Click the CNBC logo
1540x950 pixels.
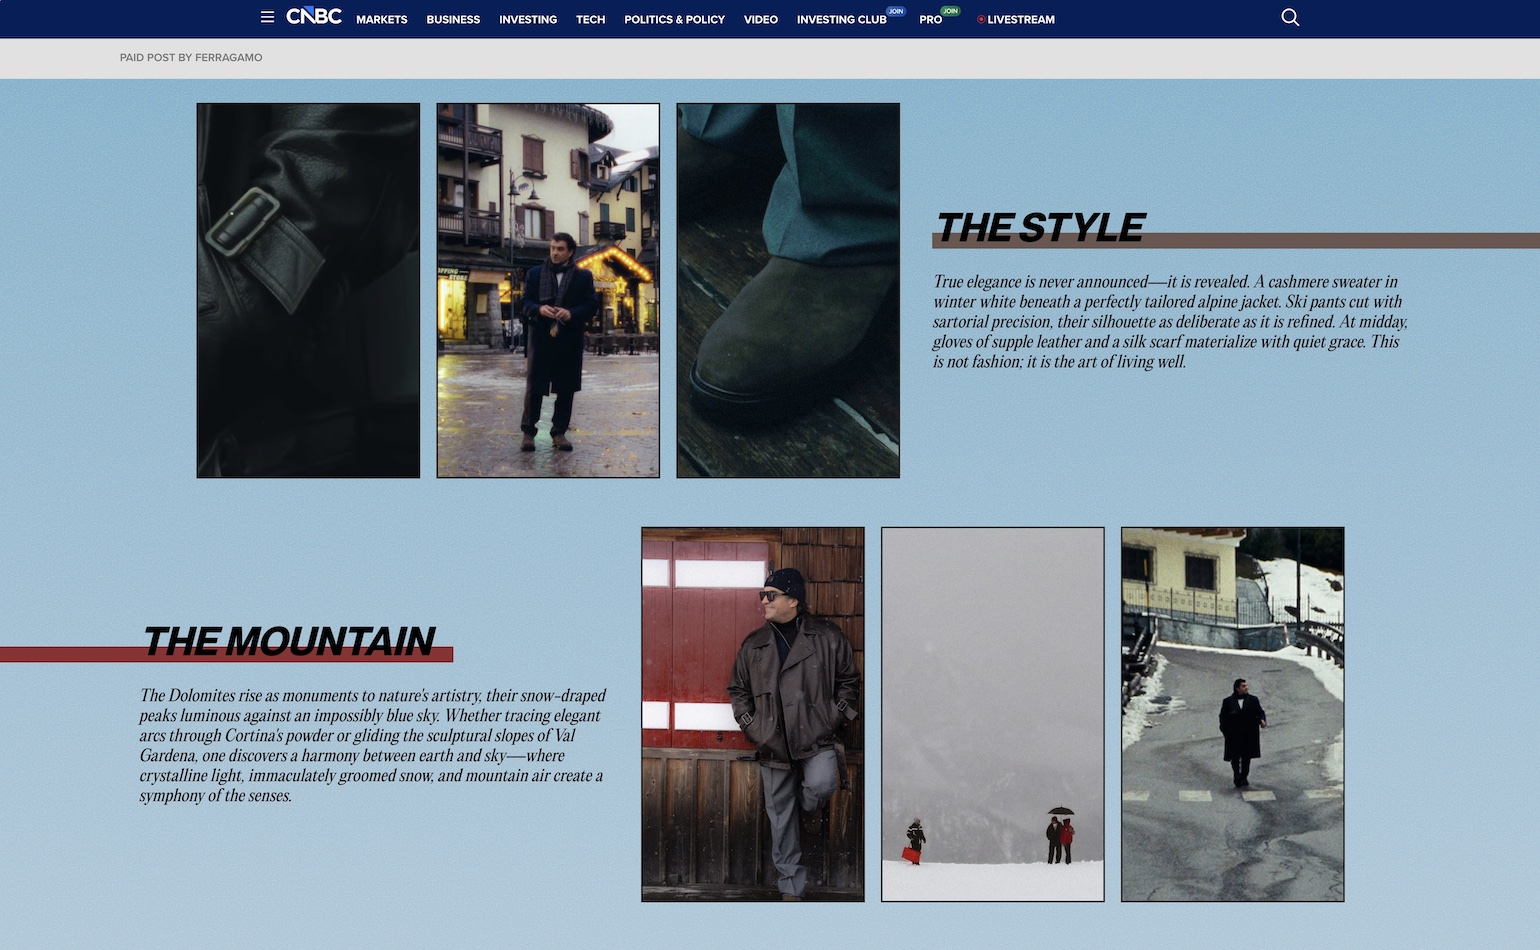[314, 17]
